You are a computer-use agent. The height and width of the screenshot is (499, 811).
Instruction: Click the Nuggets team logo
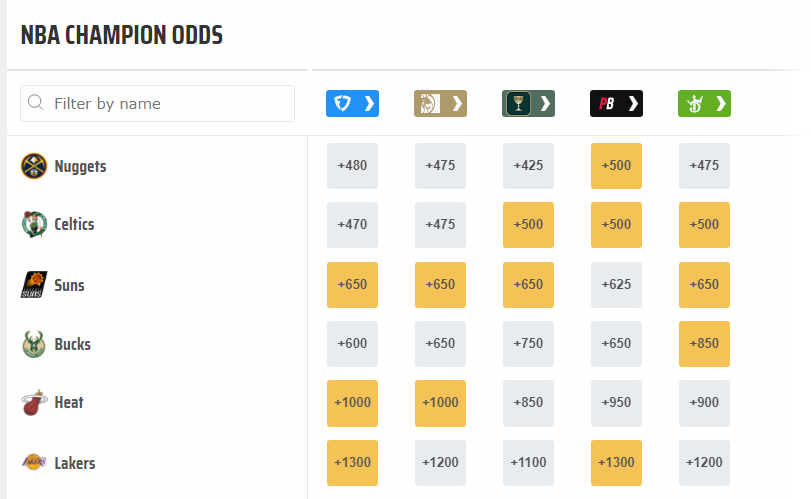pyautogui.click(x=34, y=166)
